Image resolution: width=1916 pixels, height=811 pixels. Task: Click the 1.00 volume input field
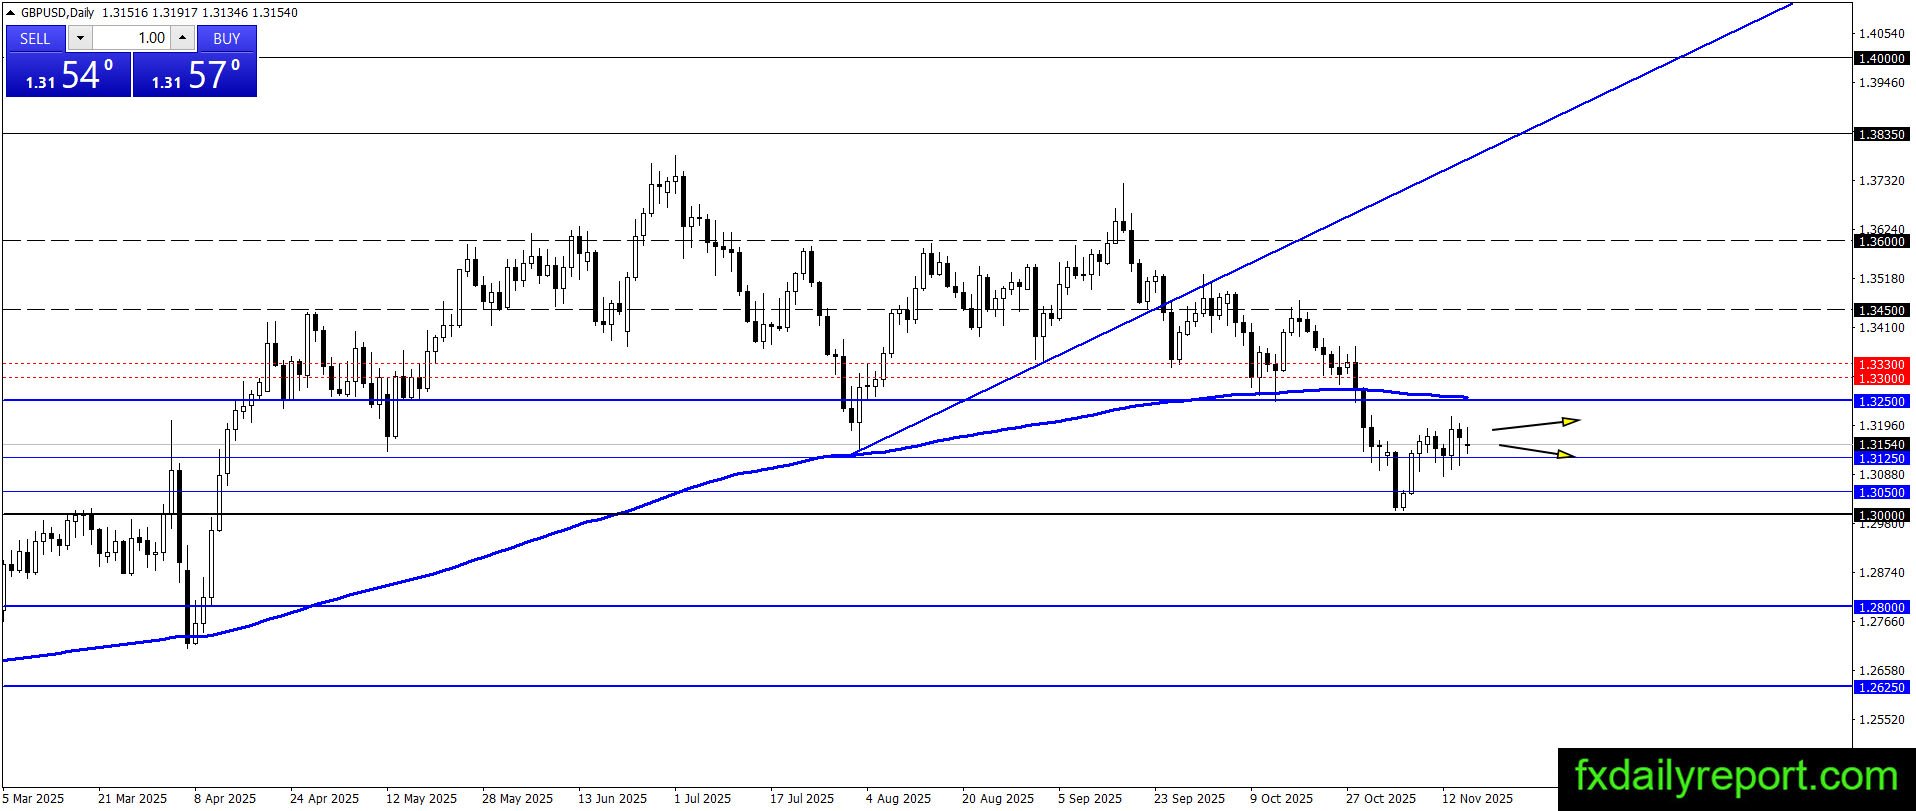[131, 38]
